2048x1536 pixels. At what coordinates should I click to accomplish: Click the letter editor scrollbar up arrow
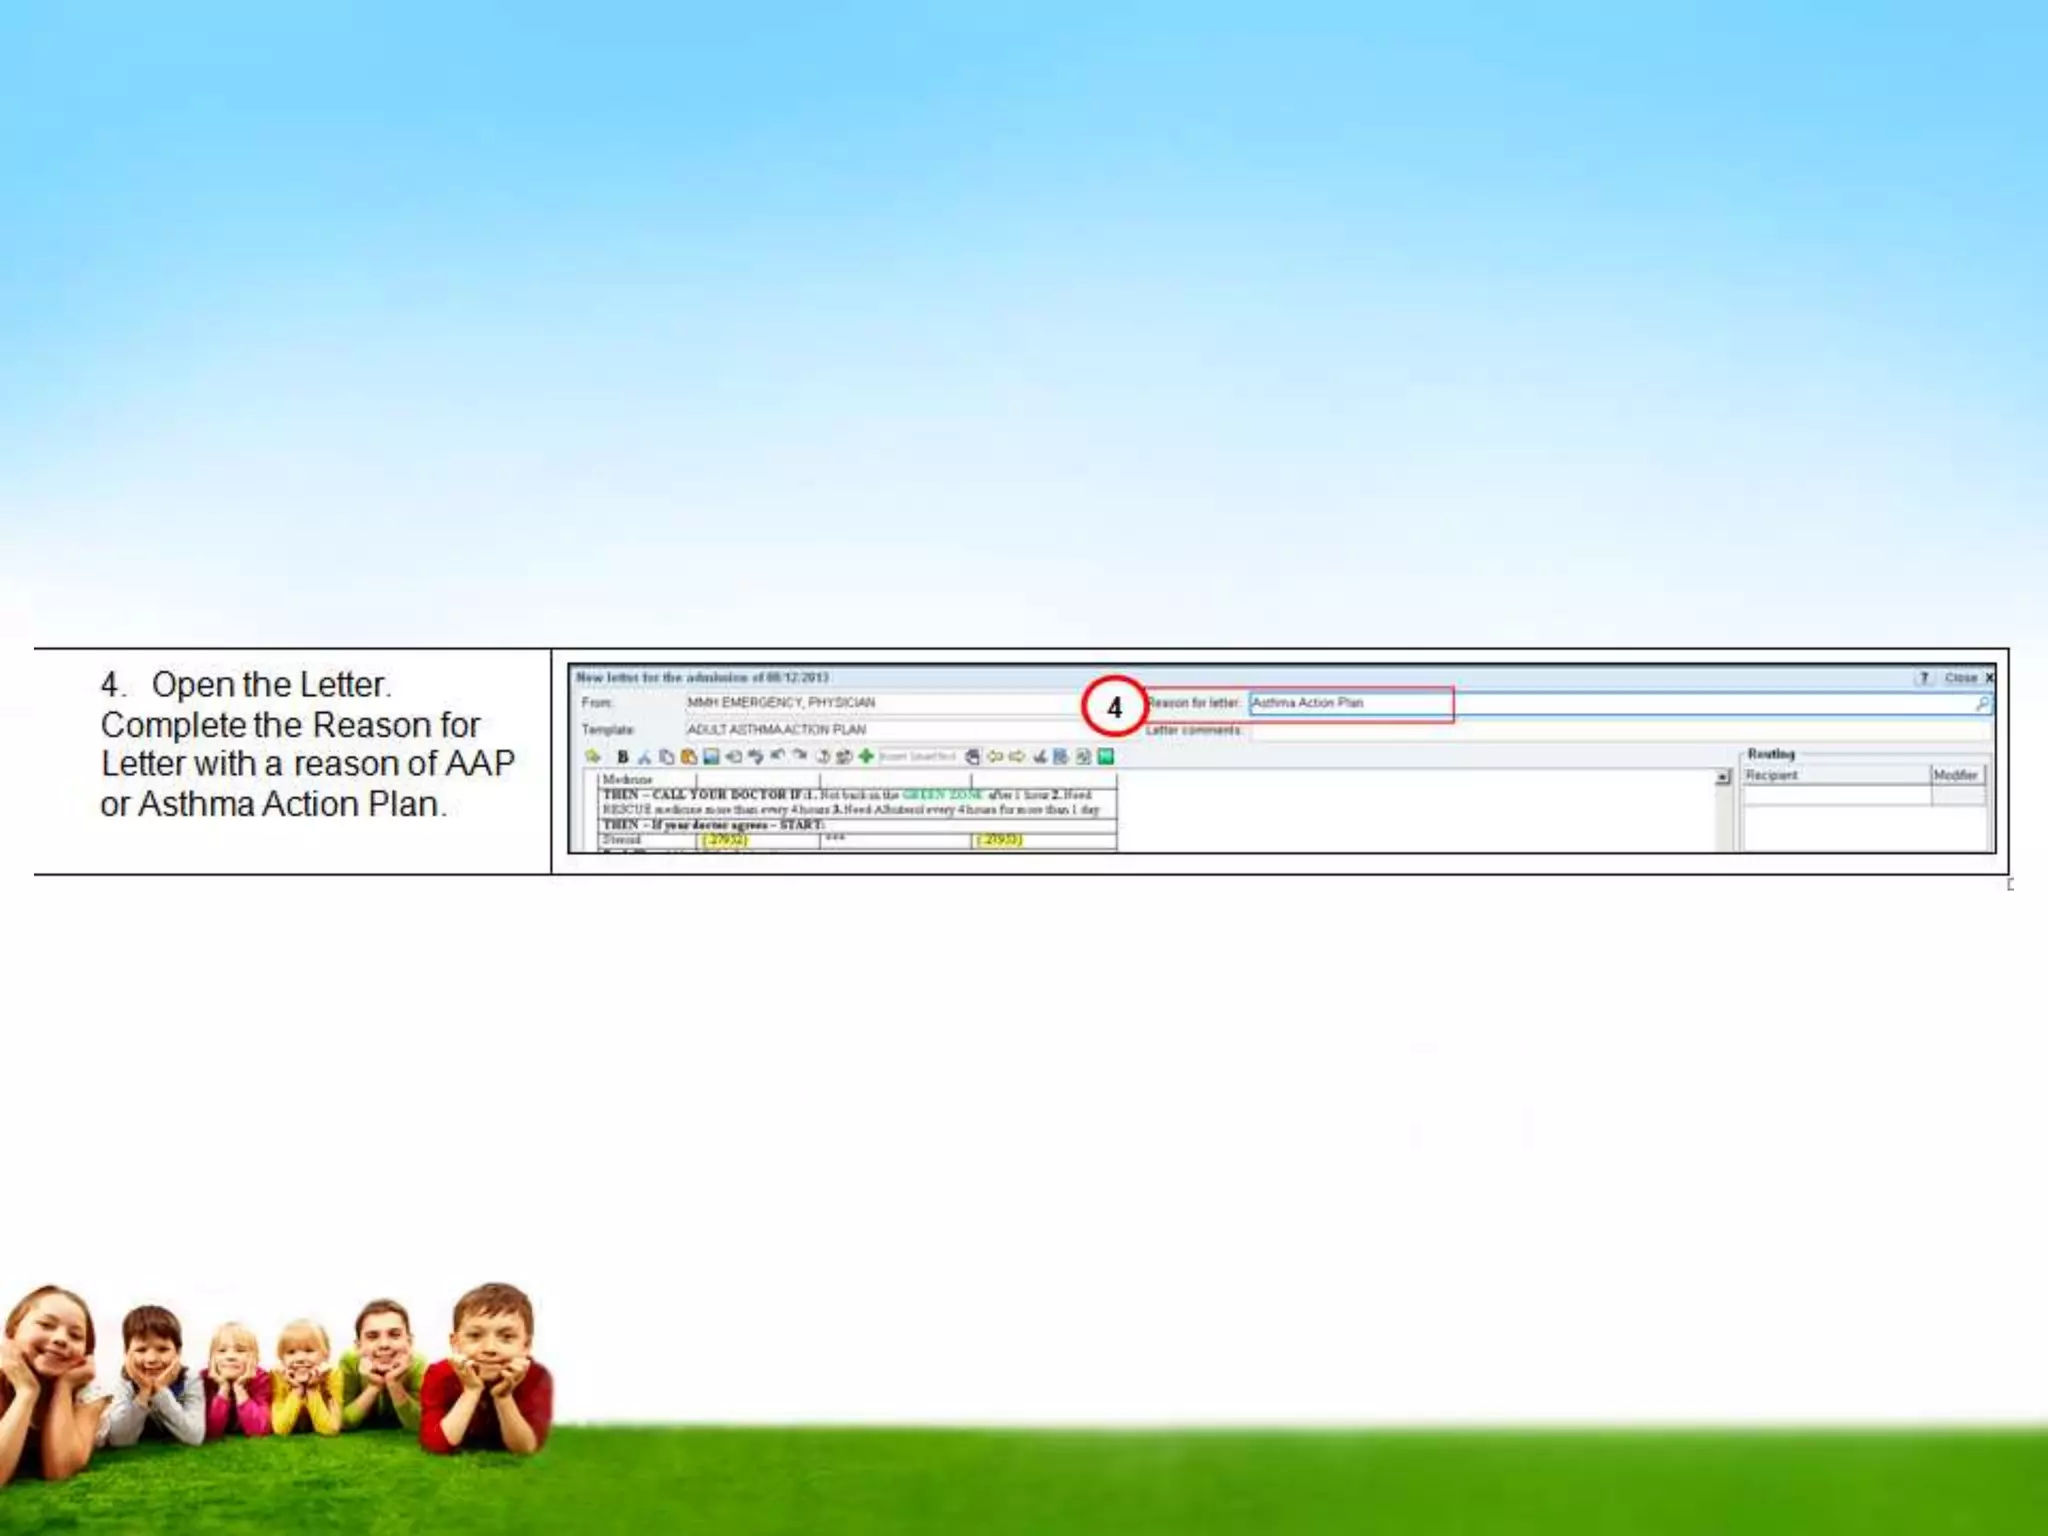point(1723,777)
